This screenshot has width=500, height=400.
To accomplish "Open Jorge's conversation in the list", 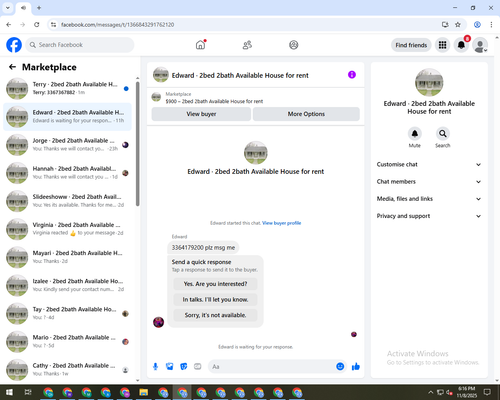I will [67, 145].
